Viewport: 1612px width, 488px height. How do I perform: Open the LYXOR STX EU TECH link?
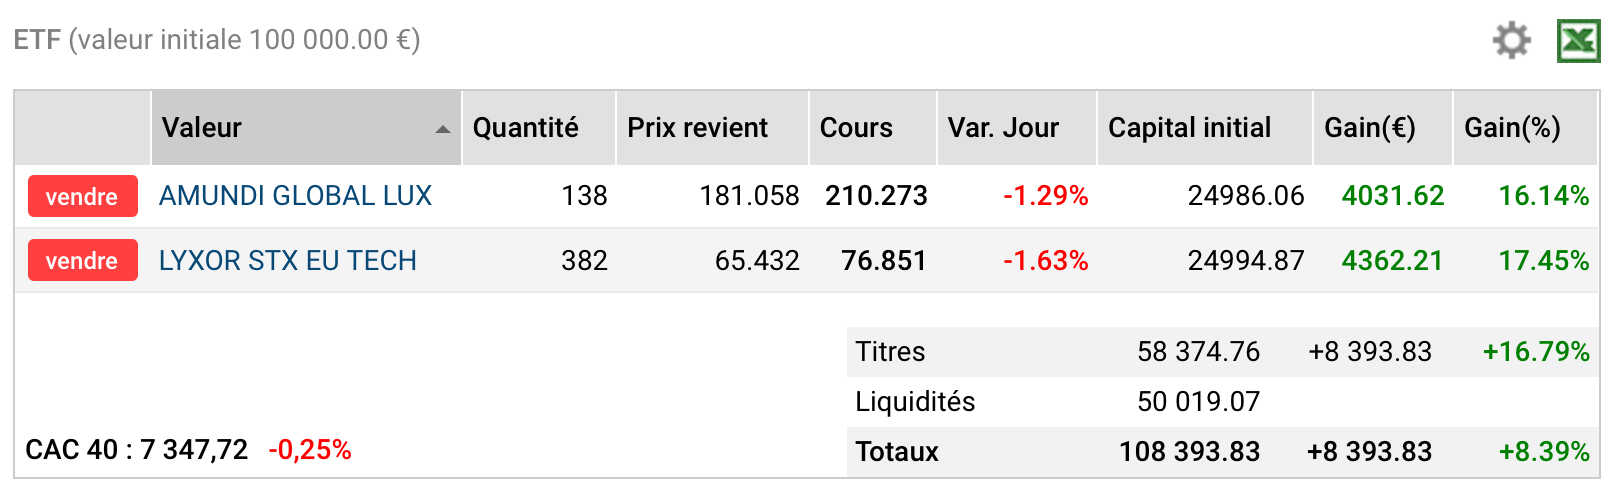tap(287, 260)
